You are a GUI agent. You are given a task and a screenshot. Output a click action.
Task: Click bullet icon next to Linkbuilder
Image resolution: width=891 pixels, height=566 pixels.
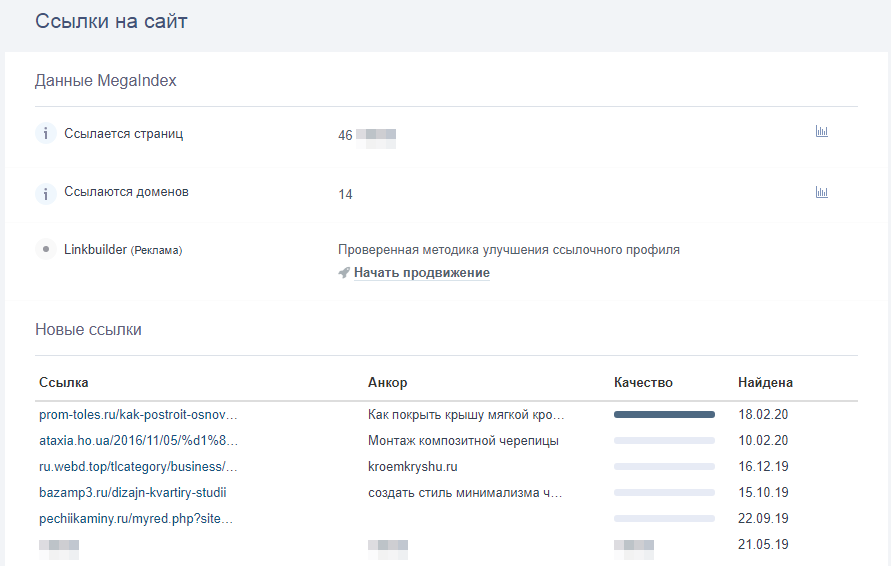(45, 249)
